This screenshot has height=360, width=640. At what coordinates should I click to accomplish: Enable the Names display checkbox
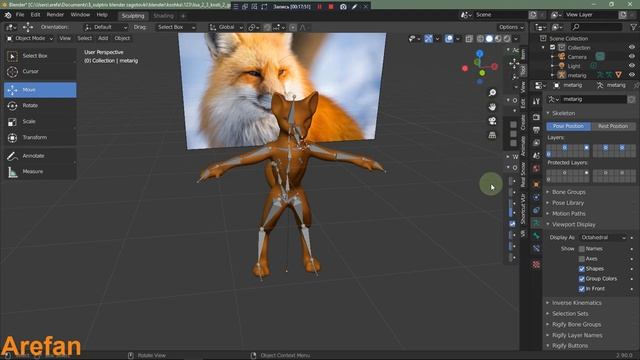pos(582,249)
